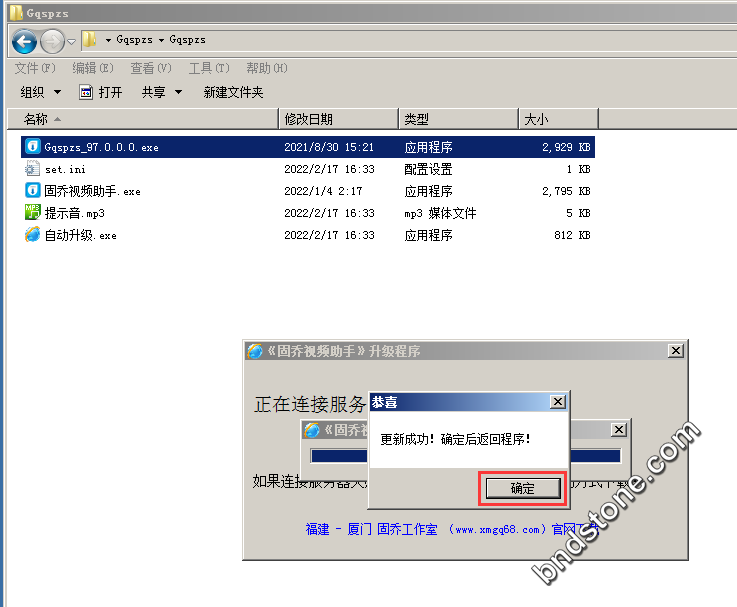Screen dimensions: 737x607
Task: Click the Back navigation arrow
Action: click(x=24, y=42)
